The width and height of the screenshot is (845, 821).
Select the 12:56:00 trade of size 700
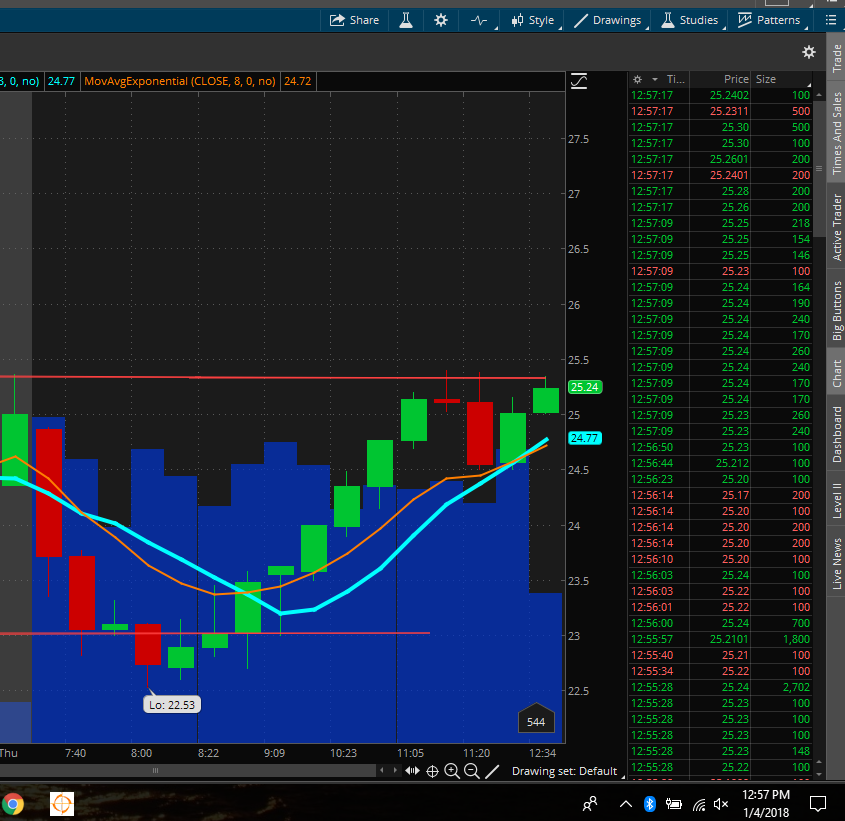pos(721,623)
